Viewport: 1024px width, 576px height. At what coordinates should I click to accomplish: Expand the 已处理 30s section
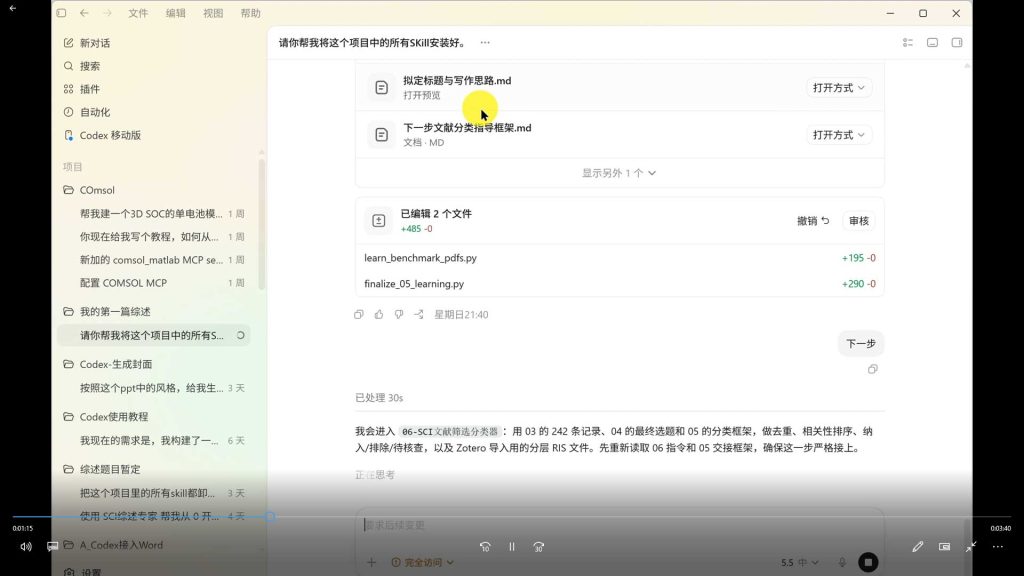[x=379, y=398]
